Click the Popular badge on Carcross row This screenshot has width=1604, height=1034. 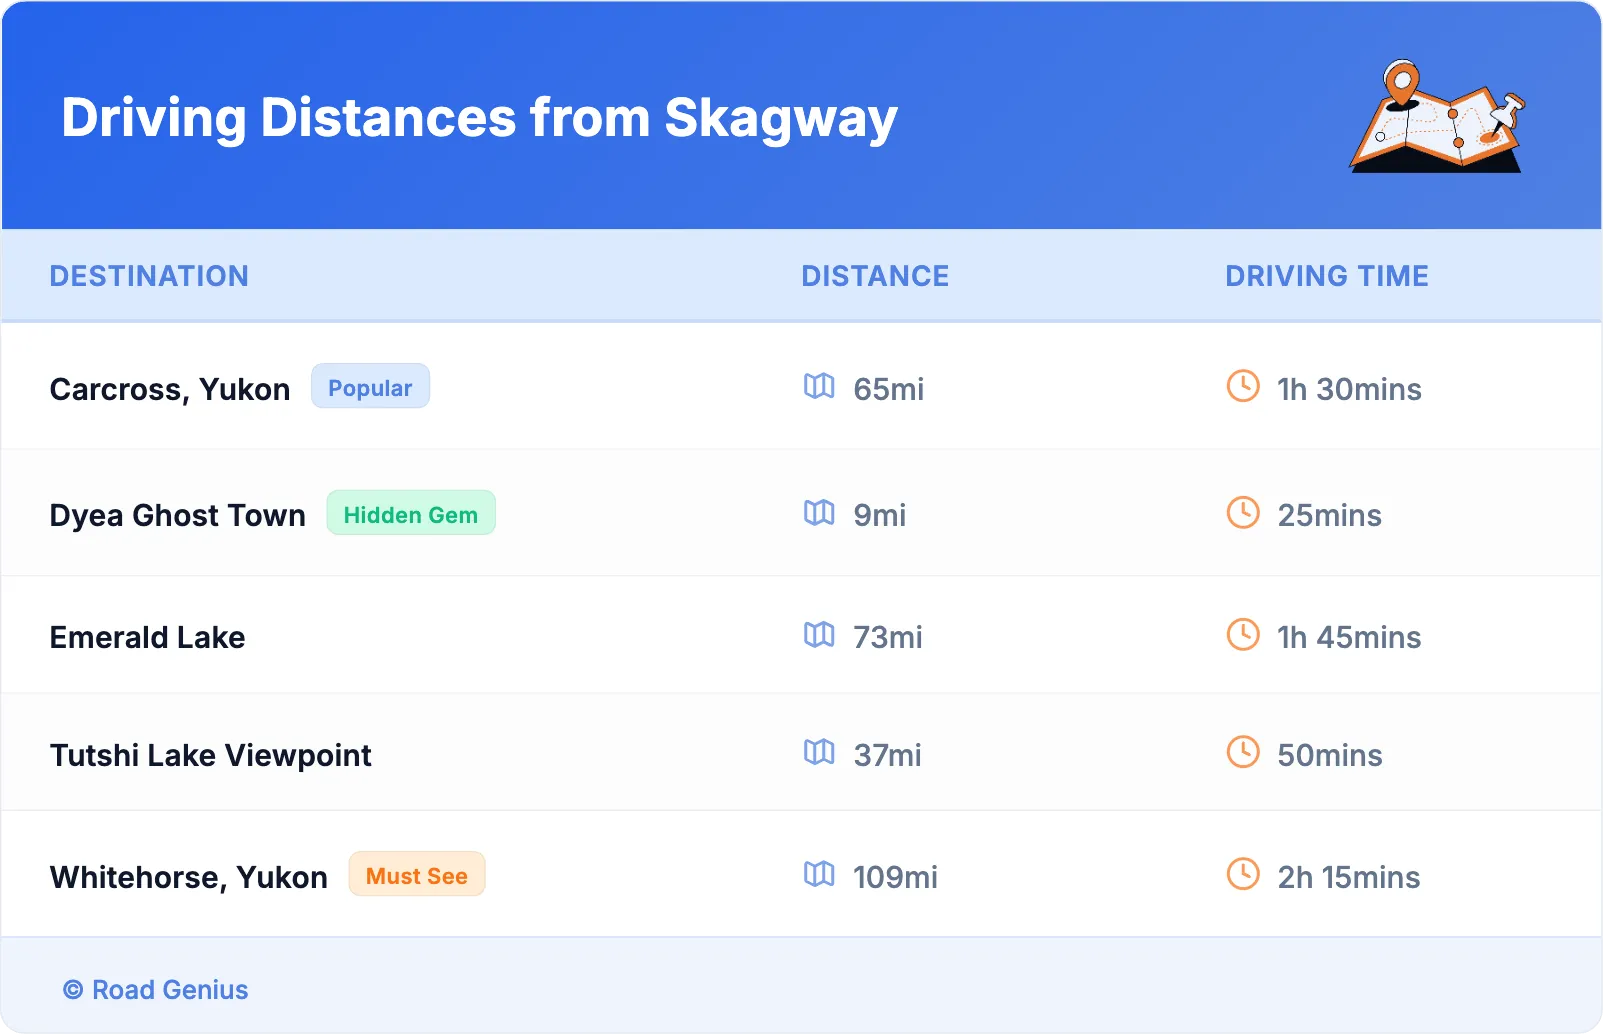pyautogui.click(x=370, y=387)
